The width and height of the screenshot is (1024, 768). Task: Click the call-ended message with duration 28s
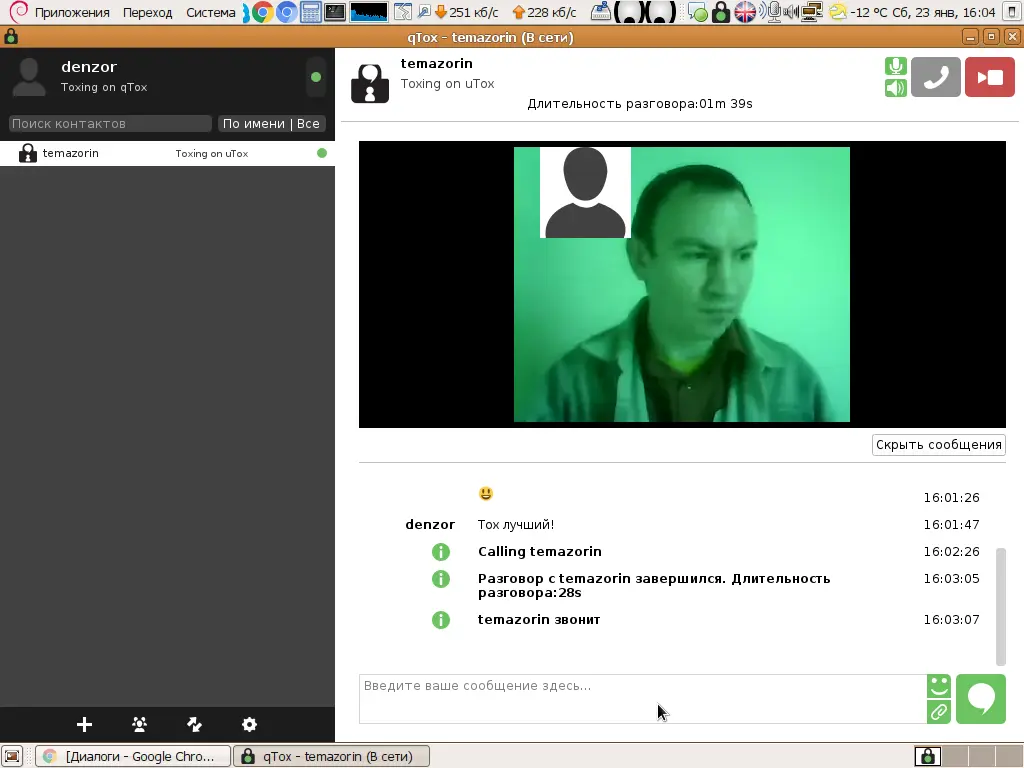coord(654,585)
